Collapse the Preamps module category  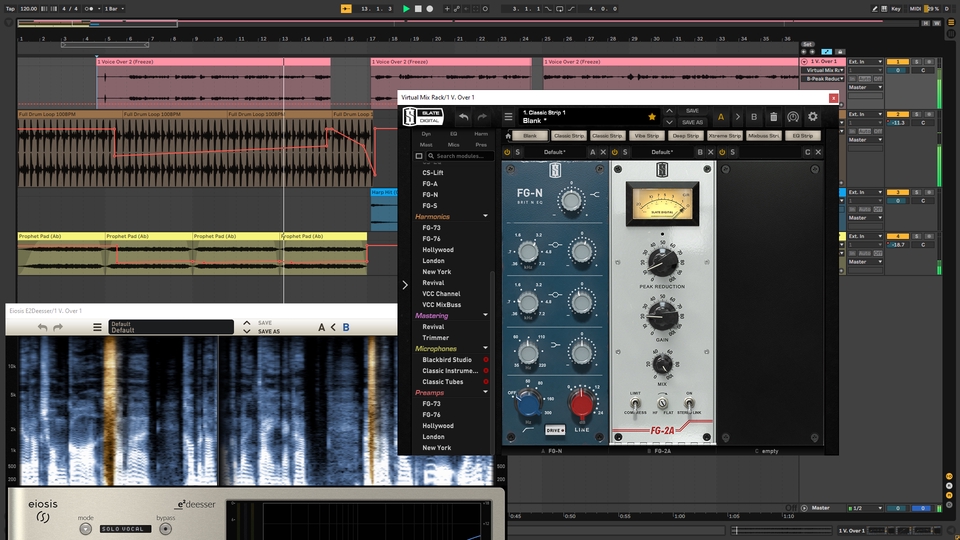[486, 392]
